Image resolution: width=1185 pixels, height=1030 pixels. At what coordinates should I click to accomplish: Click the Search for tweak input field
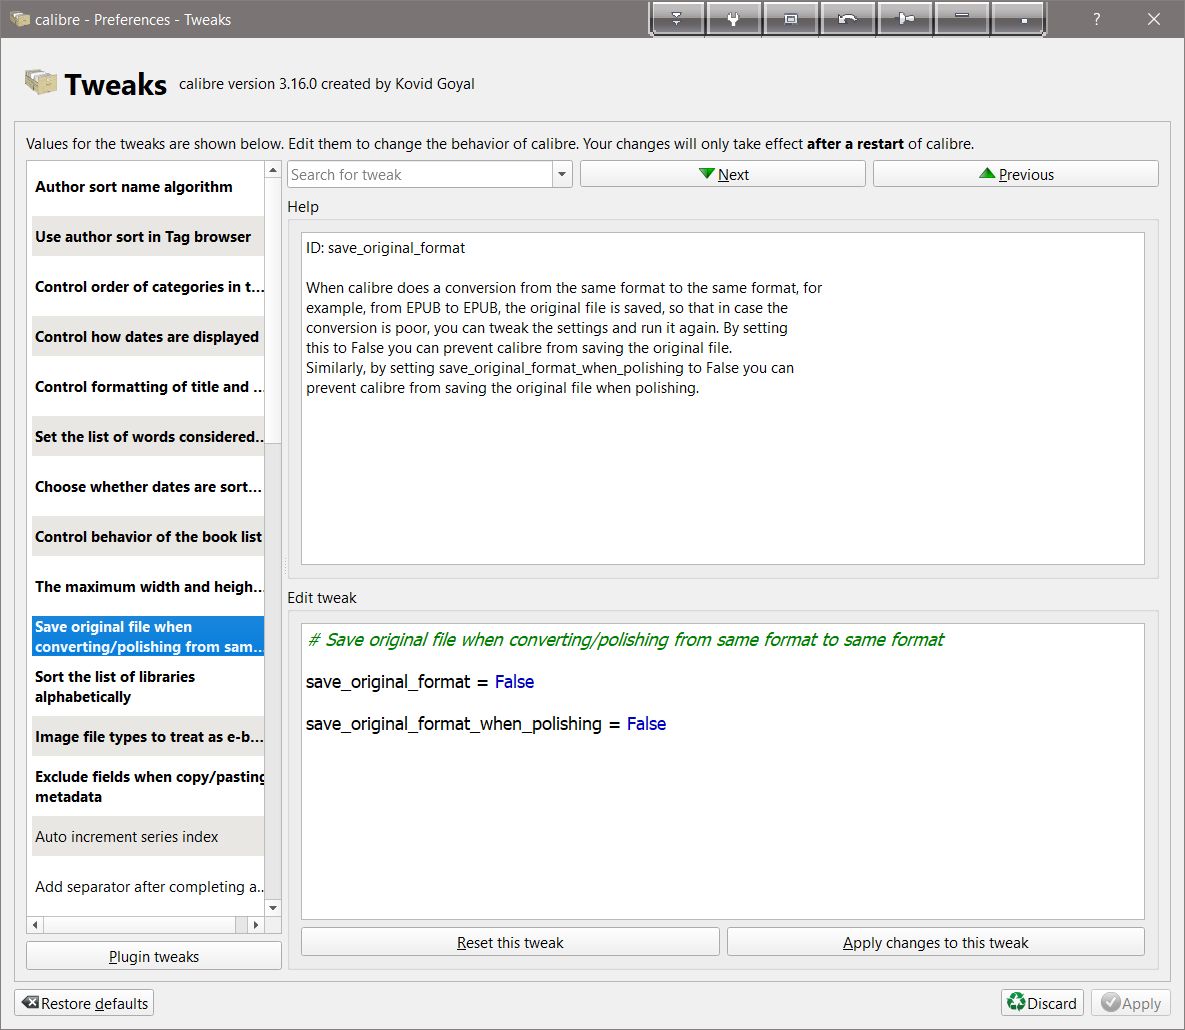click(420, 175)
